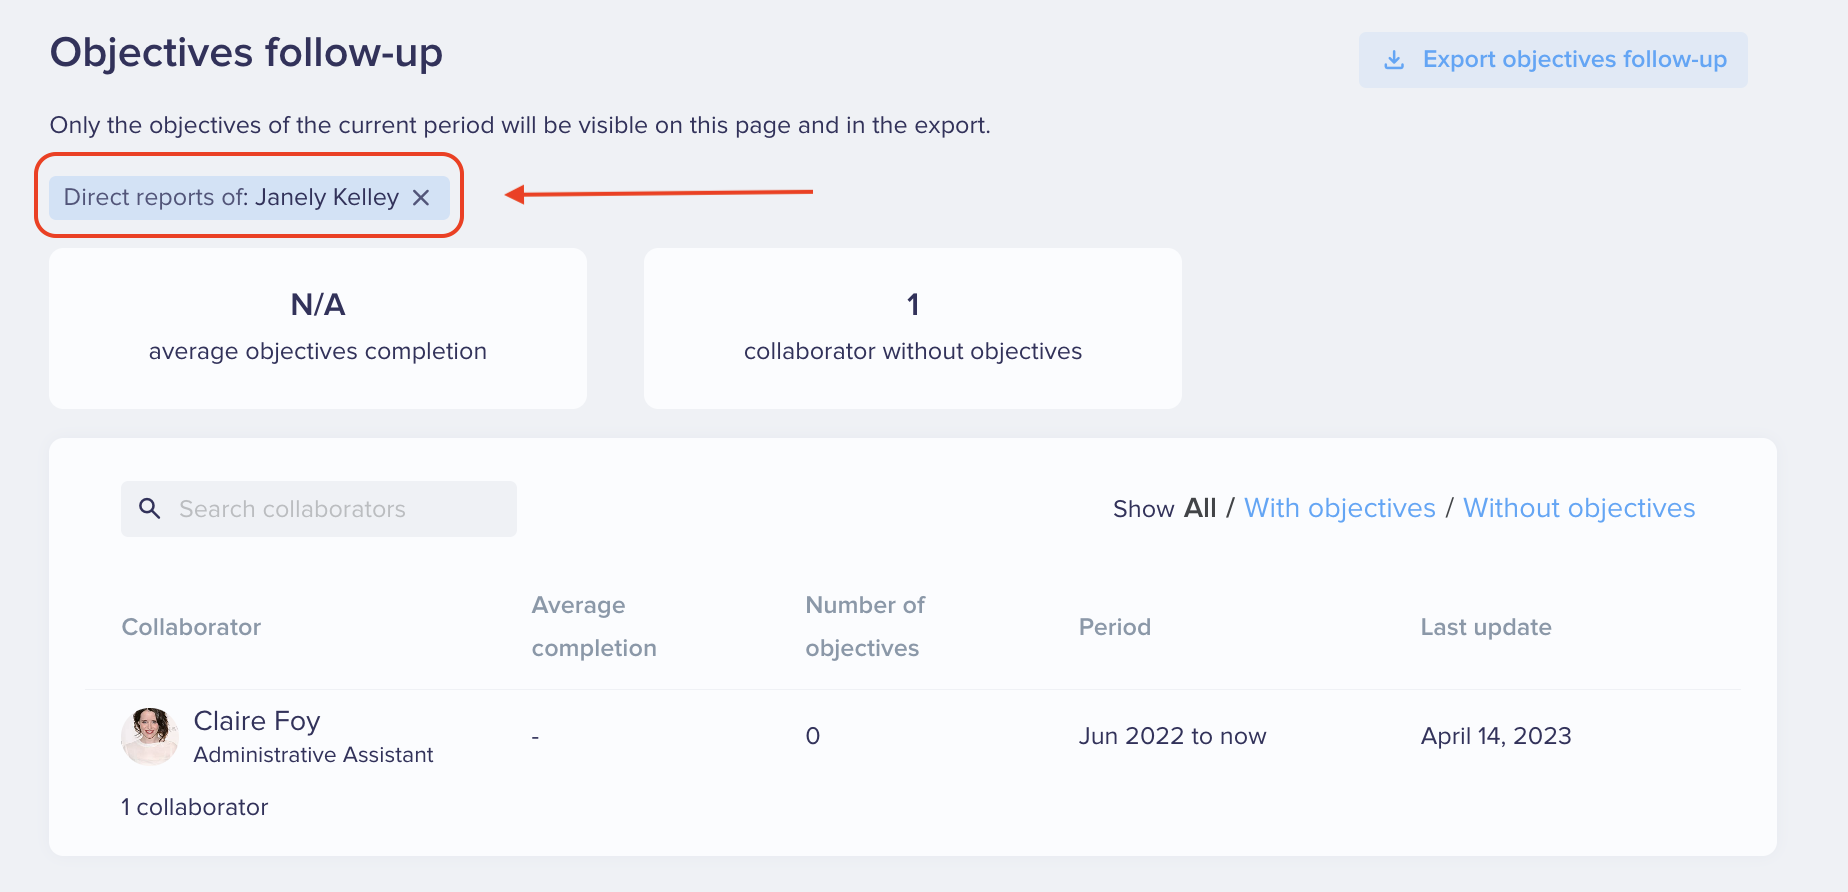Remove the Janely Kelley filter with the X
Image resolution: width=1848 pixels, height=892 pixels.
point(421,198)
